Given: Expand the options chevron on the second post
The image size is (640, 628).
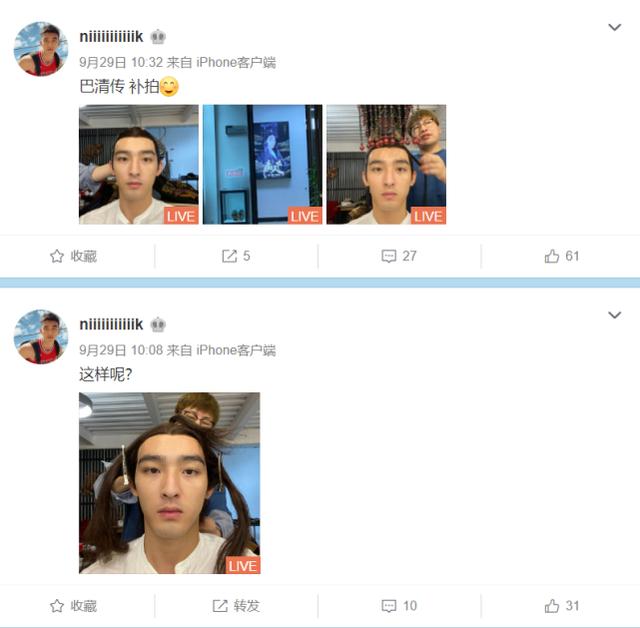Looking at the screenshot, I should (x=615, y=315).
